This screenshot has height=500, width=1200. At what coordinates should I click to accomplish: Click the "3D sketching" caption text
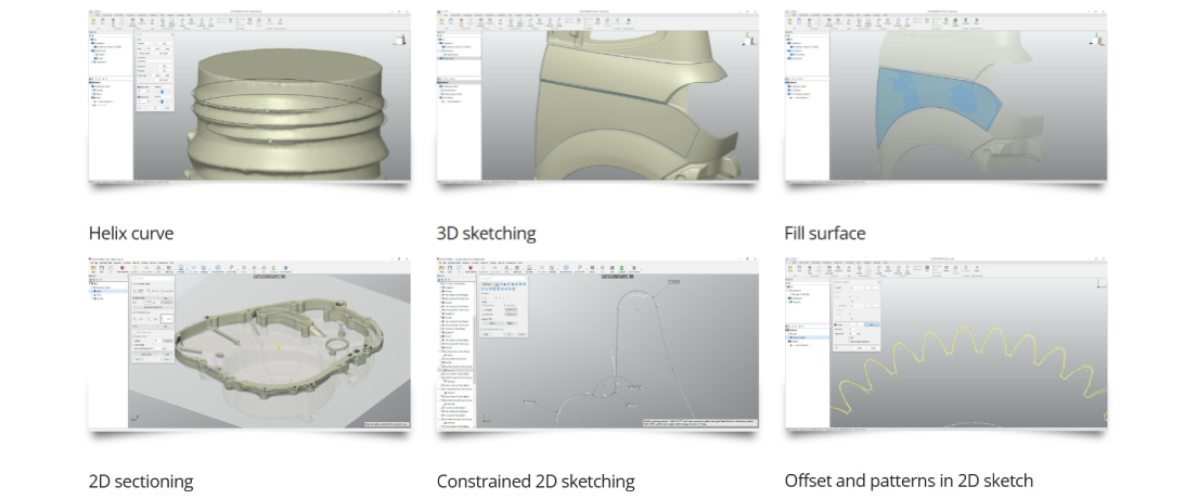(x=486, y=233)
